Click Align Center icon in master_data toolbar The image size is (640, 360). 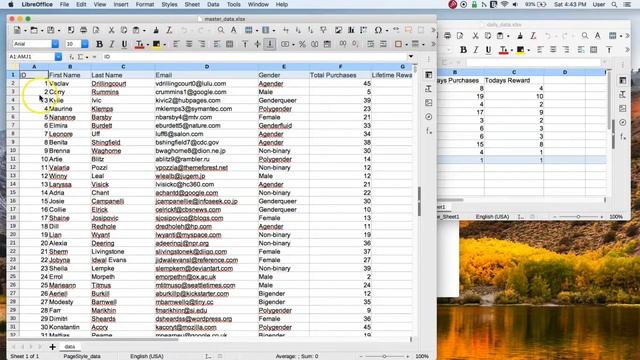pos(189,44)
